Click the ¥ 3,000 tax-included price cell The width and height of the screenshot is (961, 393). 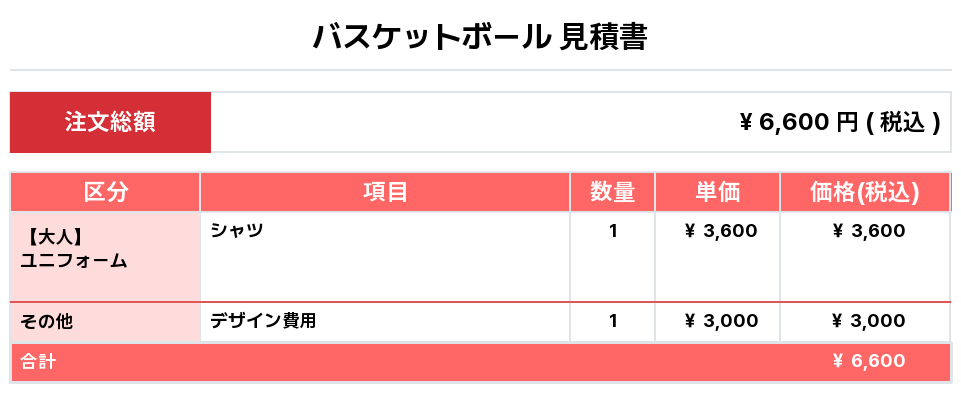tap(865, 322)
